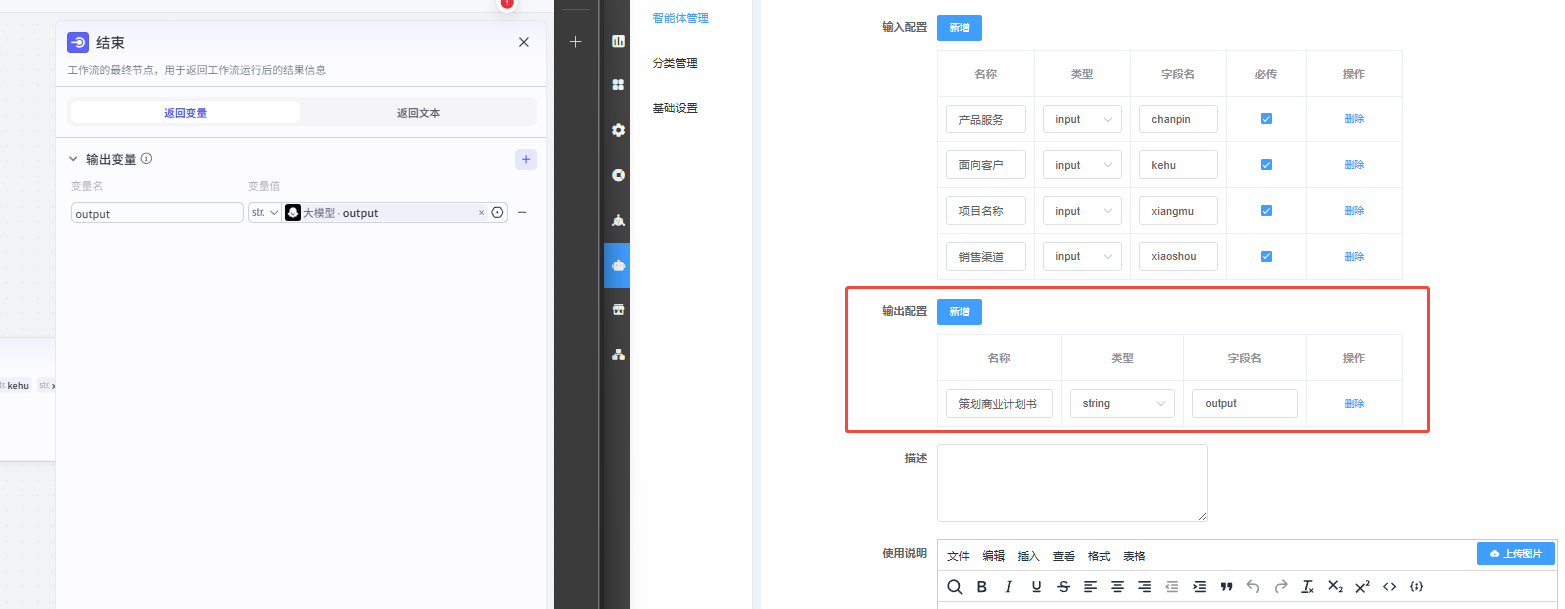Image resolution: width=1565 pixels, height=609 pixels.
Task: Click the bold formatting icon
Action: pos(982,587)
